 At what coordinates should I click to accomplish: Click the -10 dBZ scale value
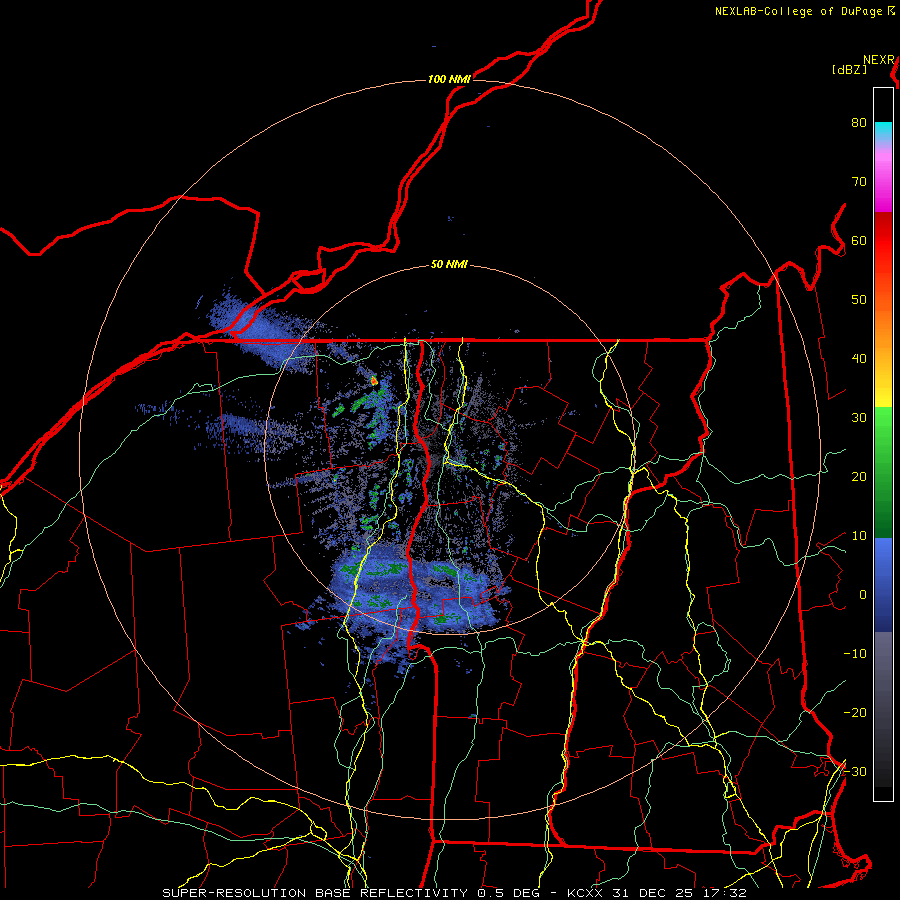click(x=855, y=654)
